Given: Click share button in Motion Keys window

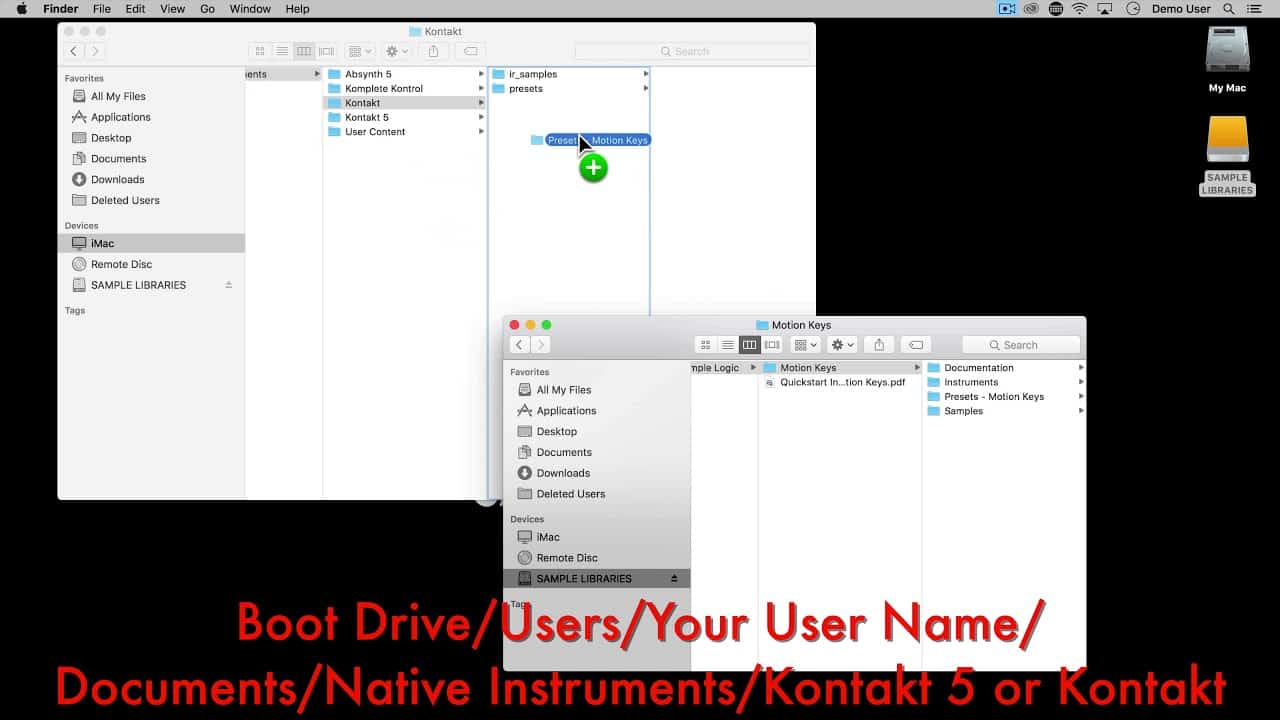Looking at the screenshot, I should tap(879, 345).
